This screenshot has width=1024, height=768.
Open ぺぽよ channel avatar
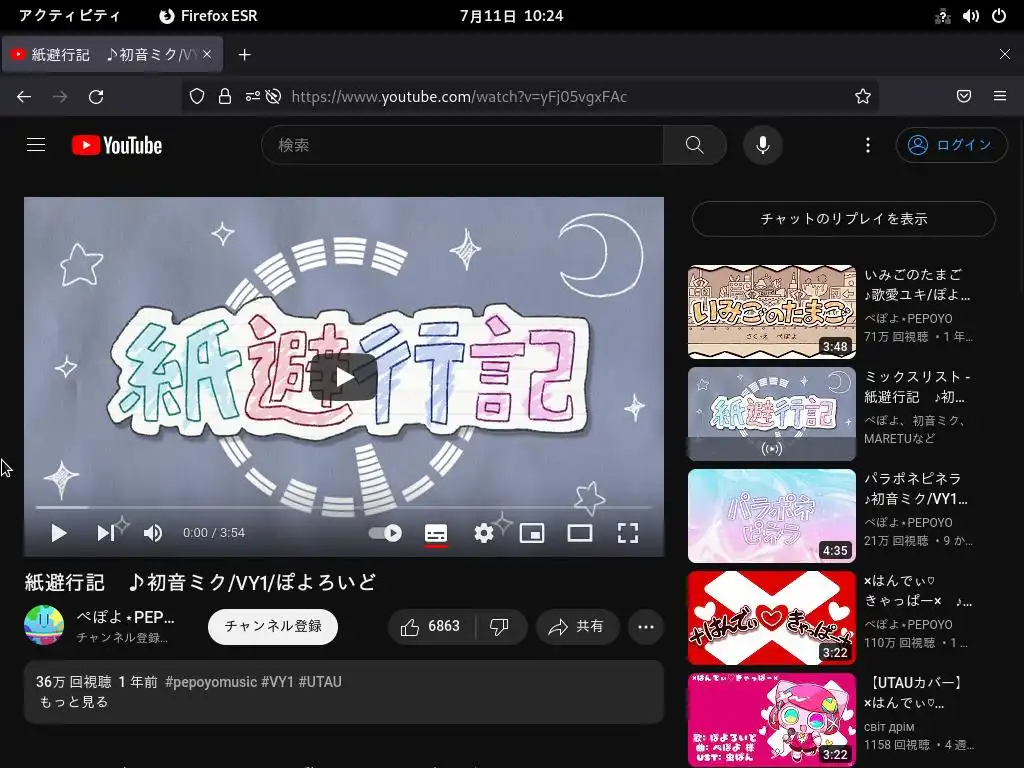[44, 625]
